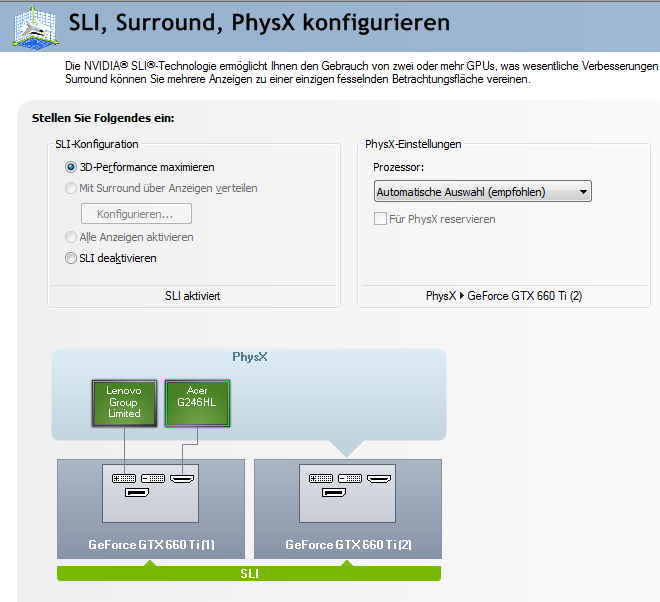Click the DisplayPort connector on GTX 660 Ti (2)
Image resolution: width=660 pixels, height=602 pixels.
(334, 492)
